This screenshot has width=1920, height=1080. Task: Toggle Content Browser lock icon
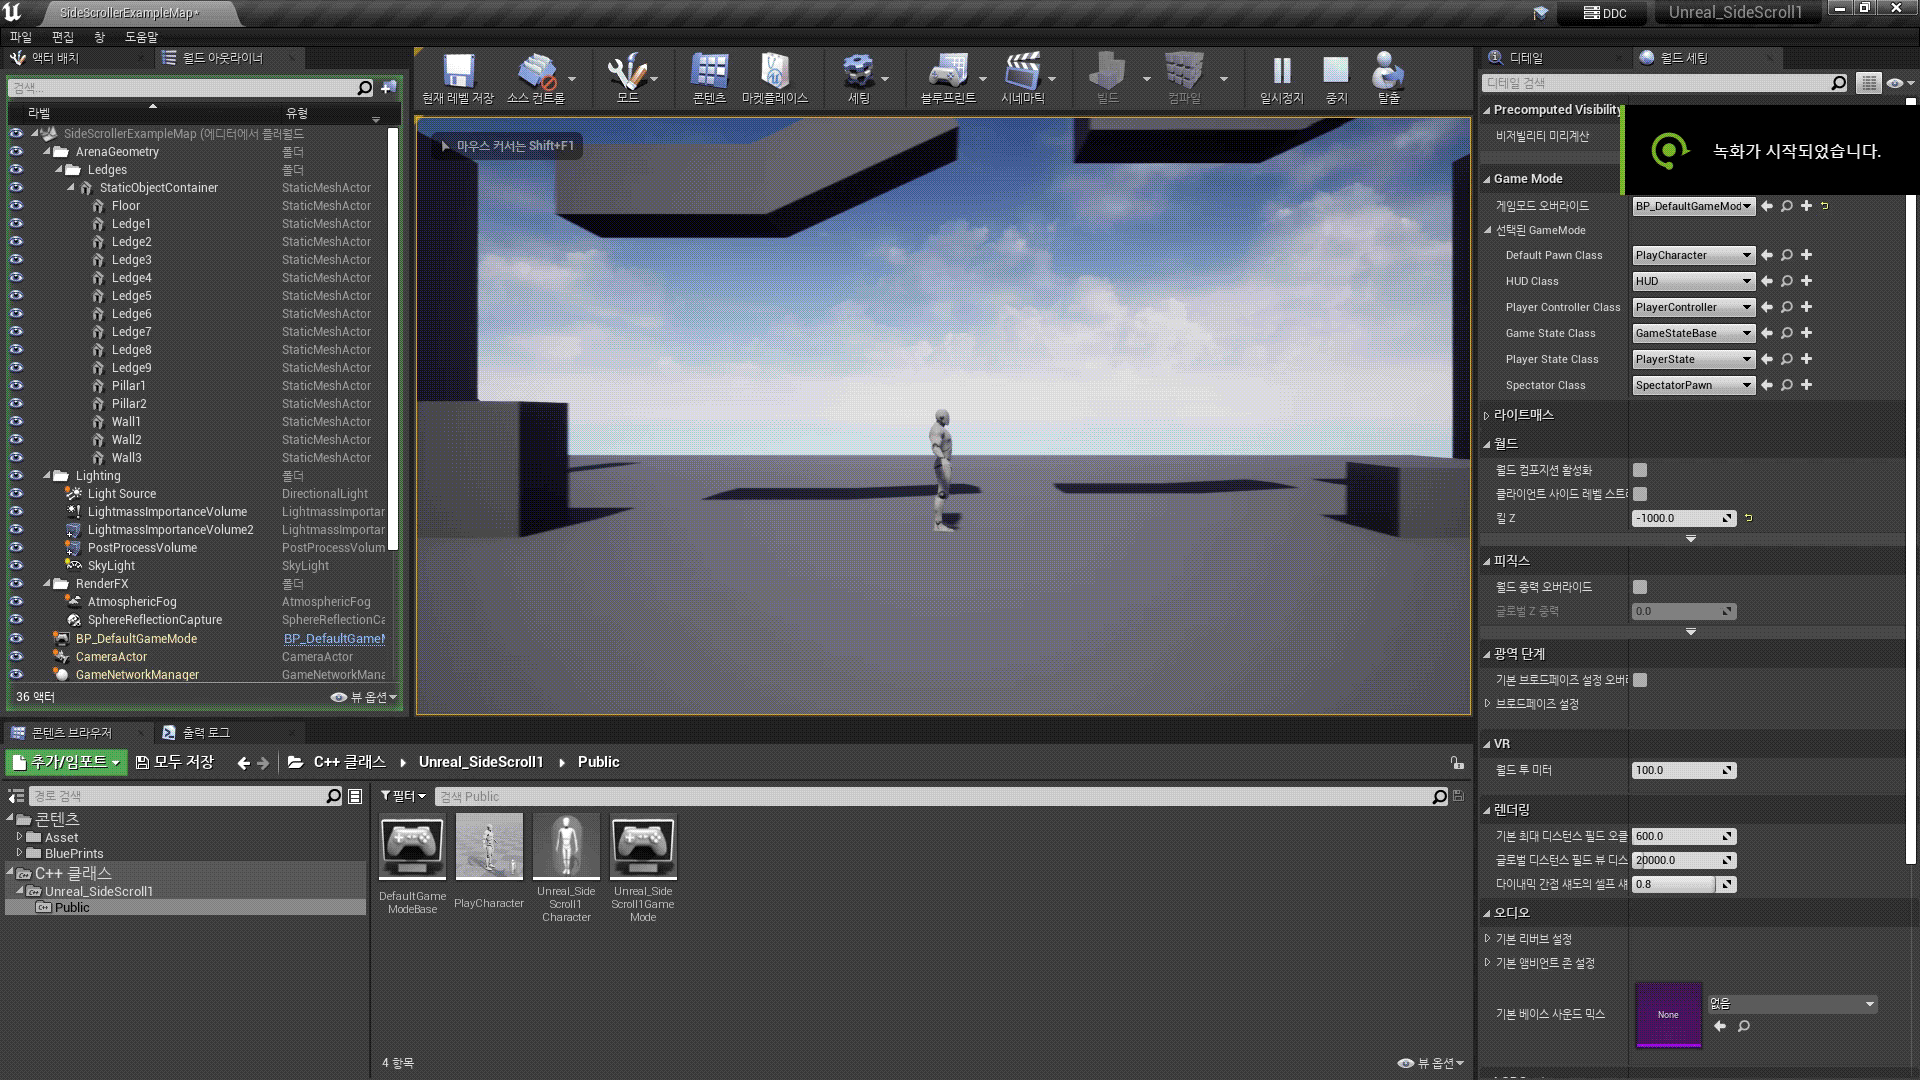point(1457,762)
